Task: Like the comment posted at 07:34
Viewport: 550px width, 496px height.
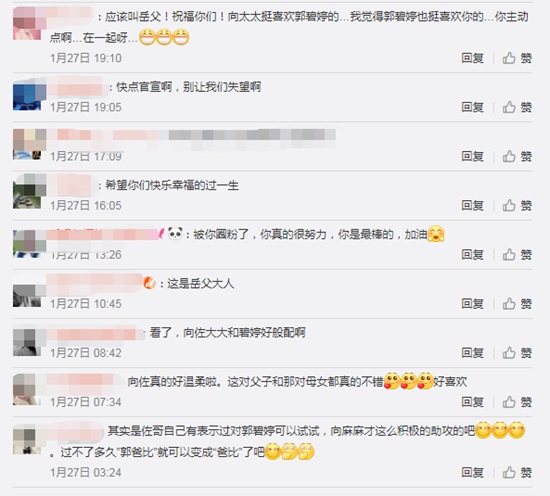Action: (517, 402)
